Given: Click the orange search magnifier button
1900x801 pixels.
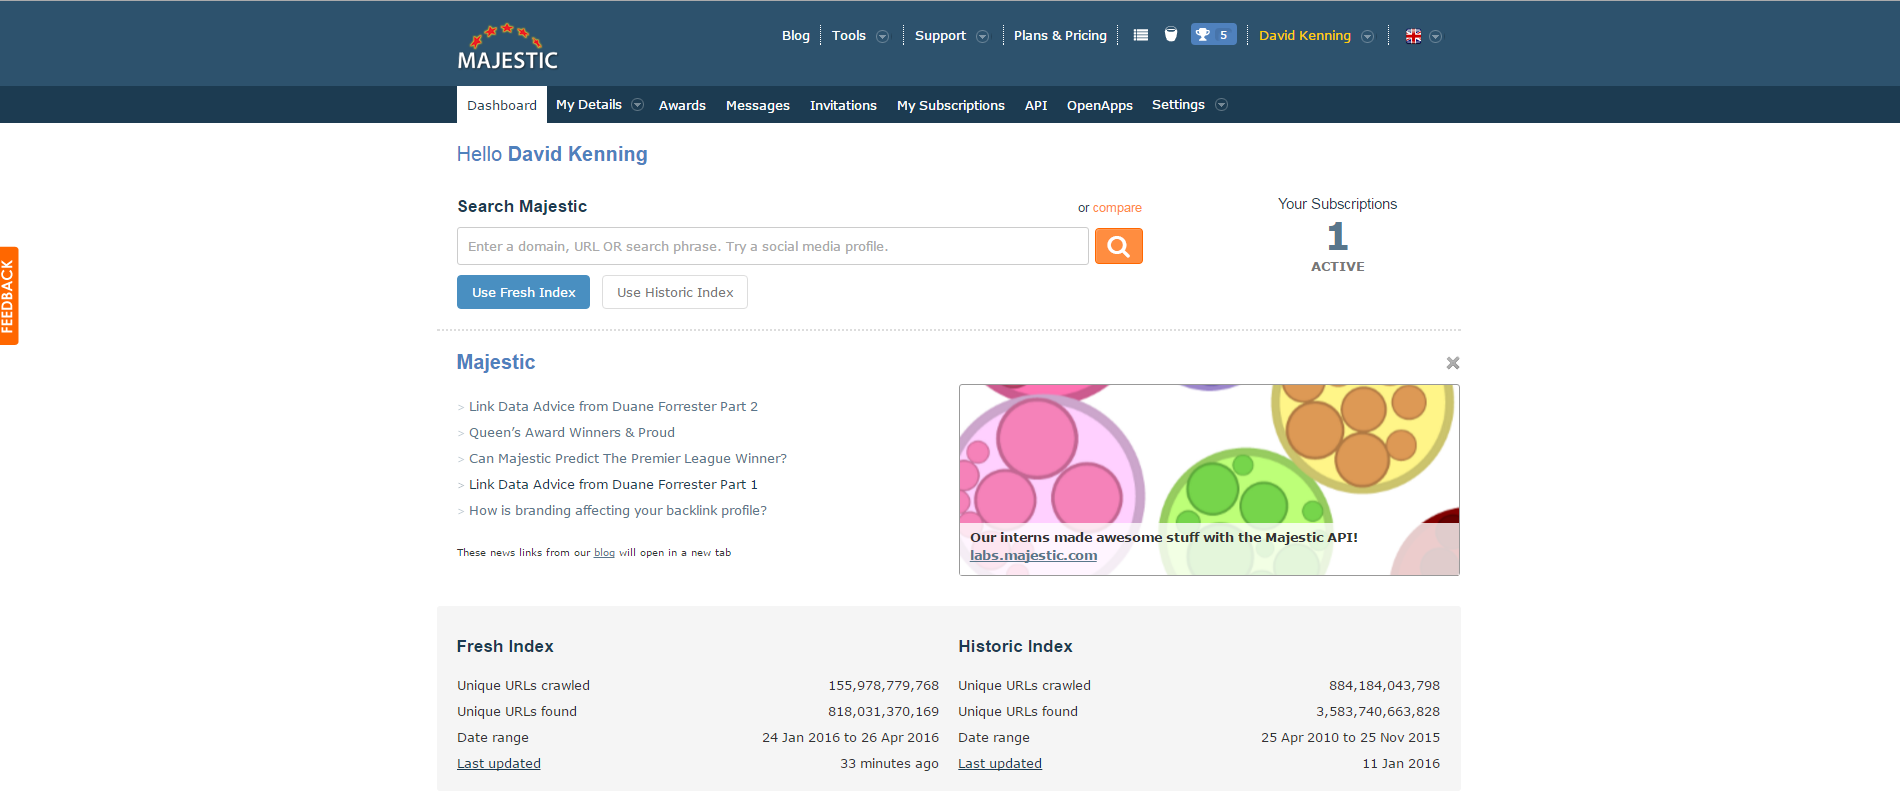Looking at the screenshot, I should click(x=1118, y=246).
